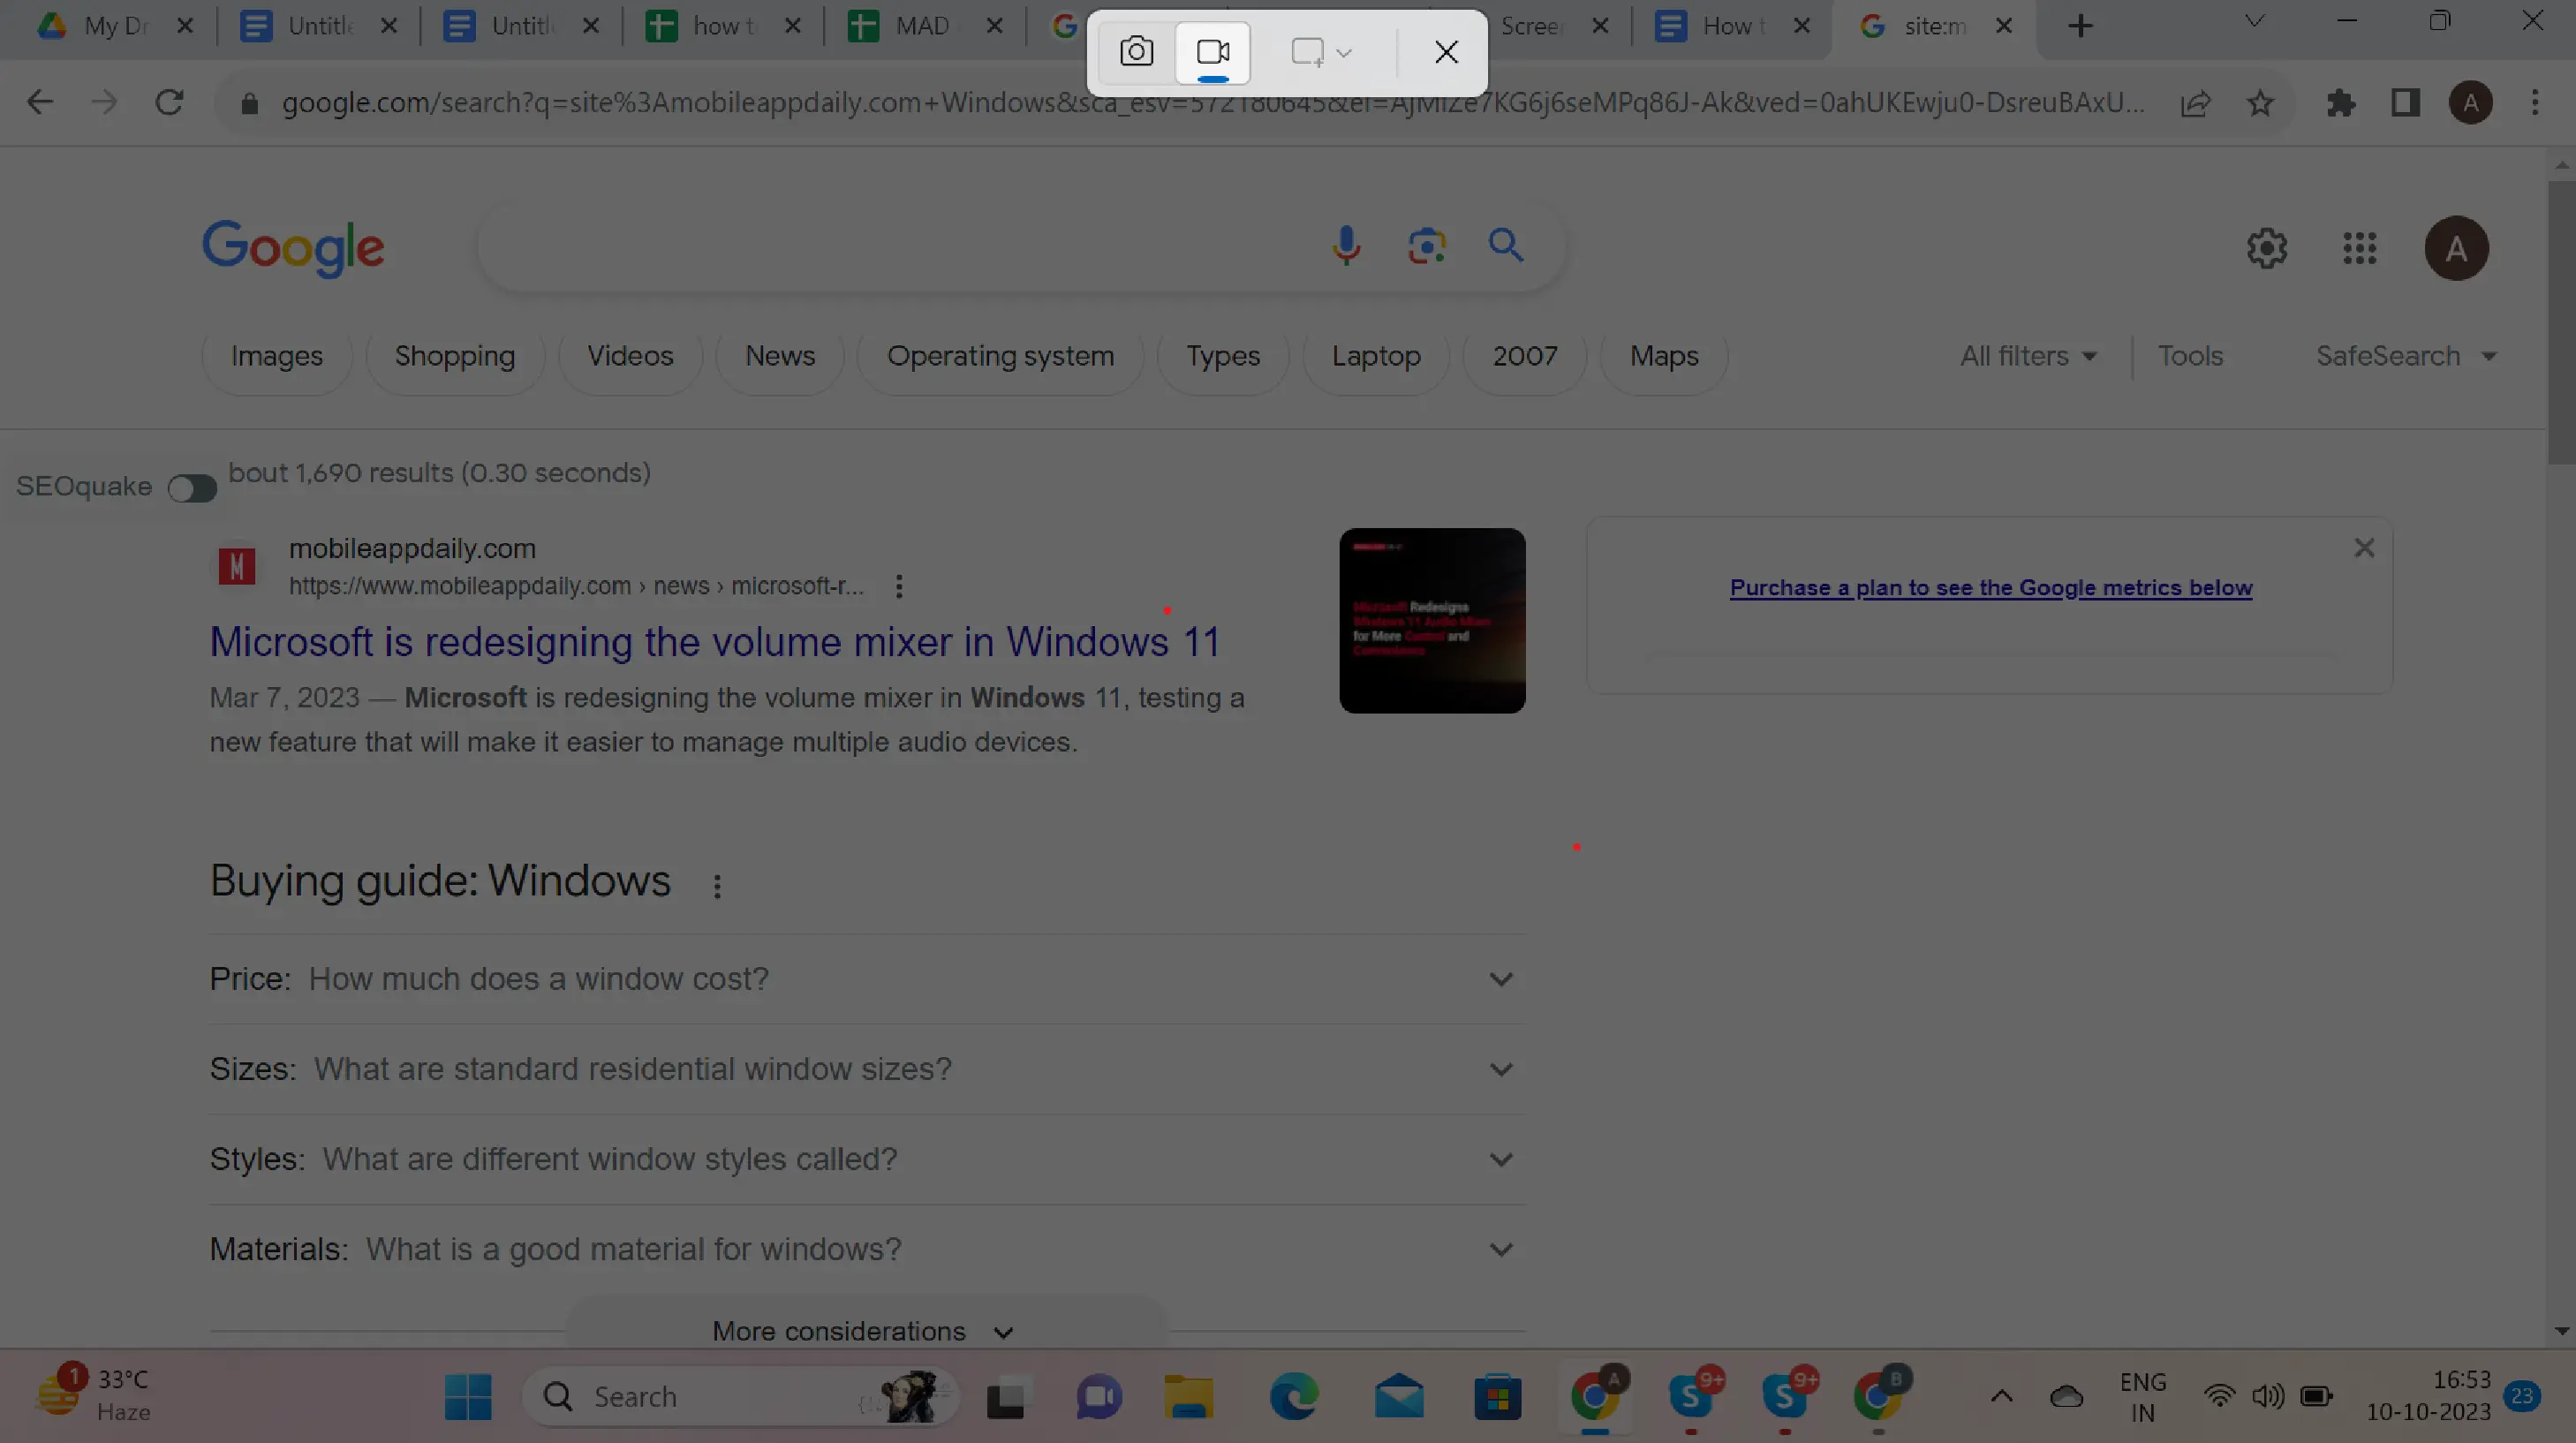The width and height of the screenshot is (2576, 1443).
Task: Toggle the SEOquake switch
Action: [192, 488]
